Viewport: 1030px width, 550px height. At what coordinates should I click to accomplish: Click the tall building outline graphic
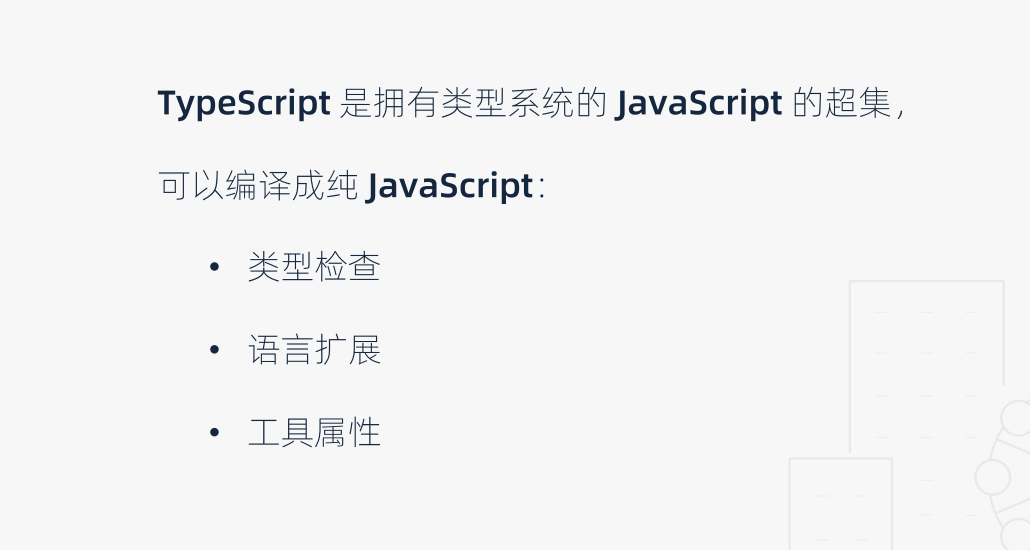(925, 360)
